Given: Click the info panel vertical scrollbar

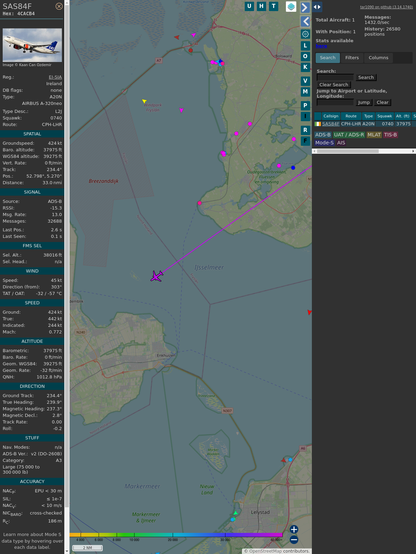Looking at the screenshot, I should (67, 277).
